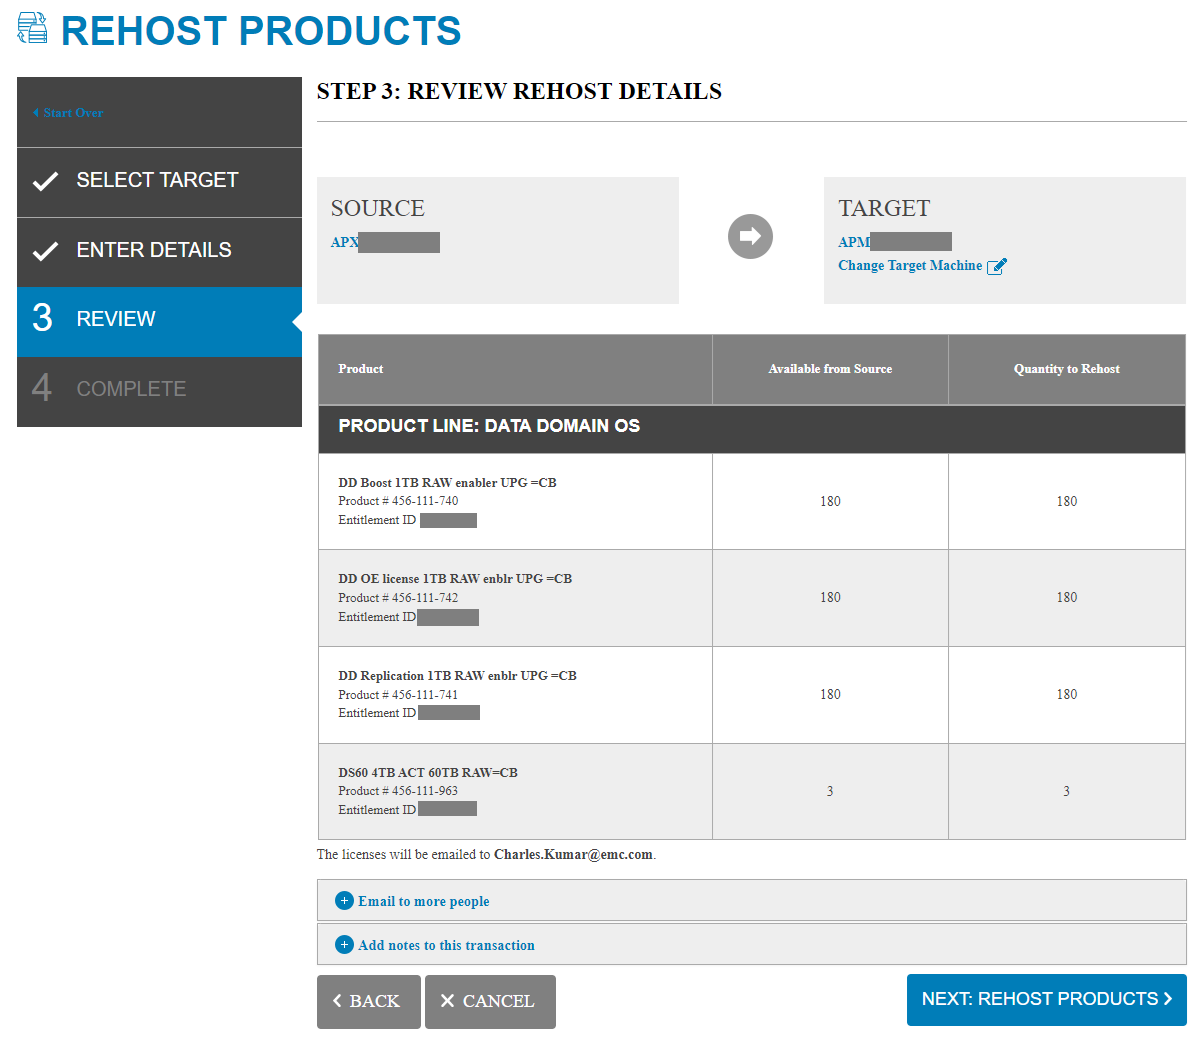Click plus icon next to Email to more people

coord(344,901)
